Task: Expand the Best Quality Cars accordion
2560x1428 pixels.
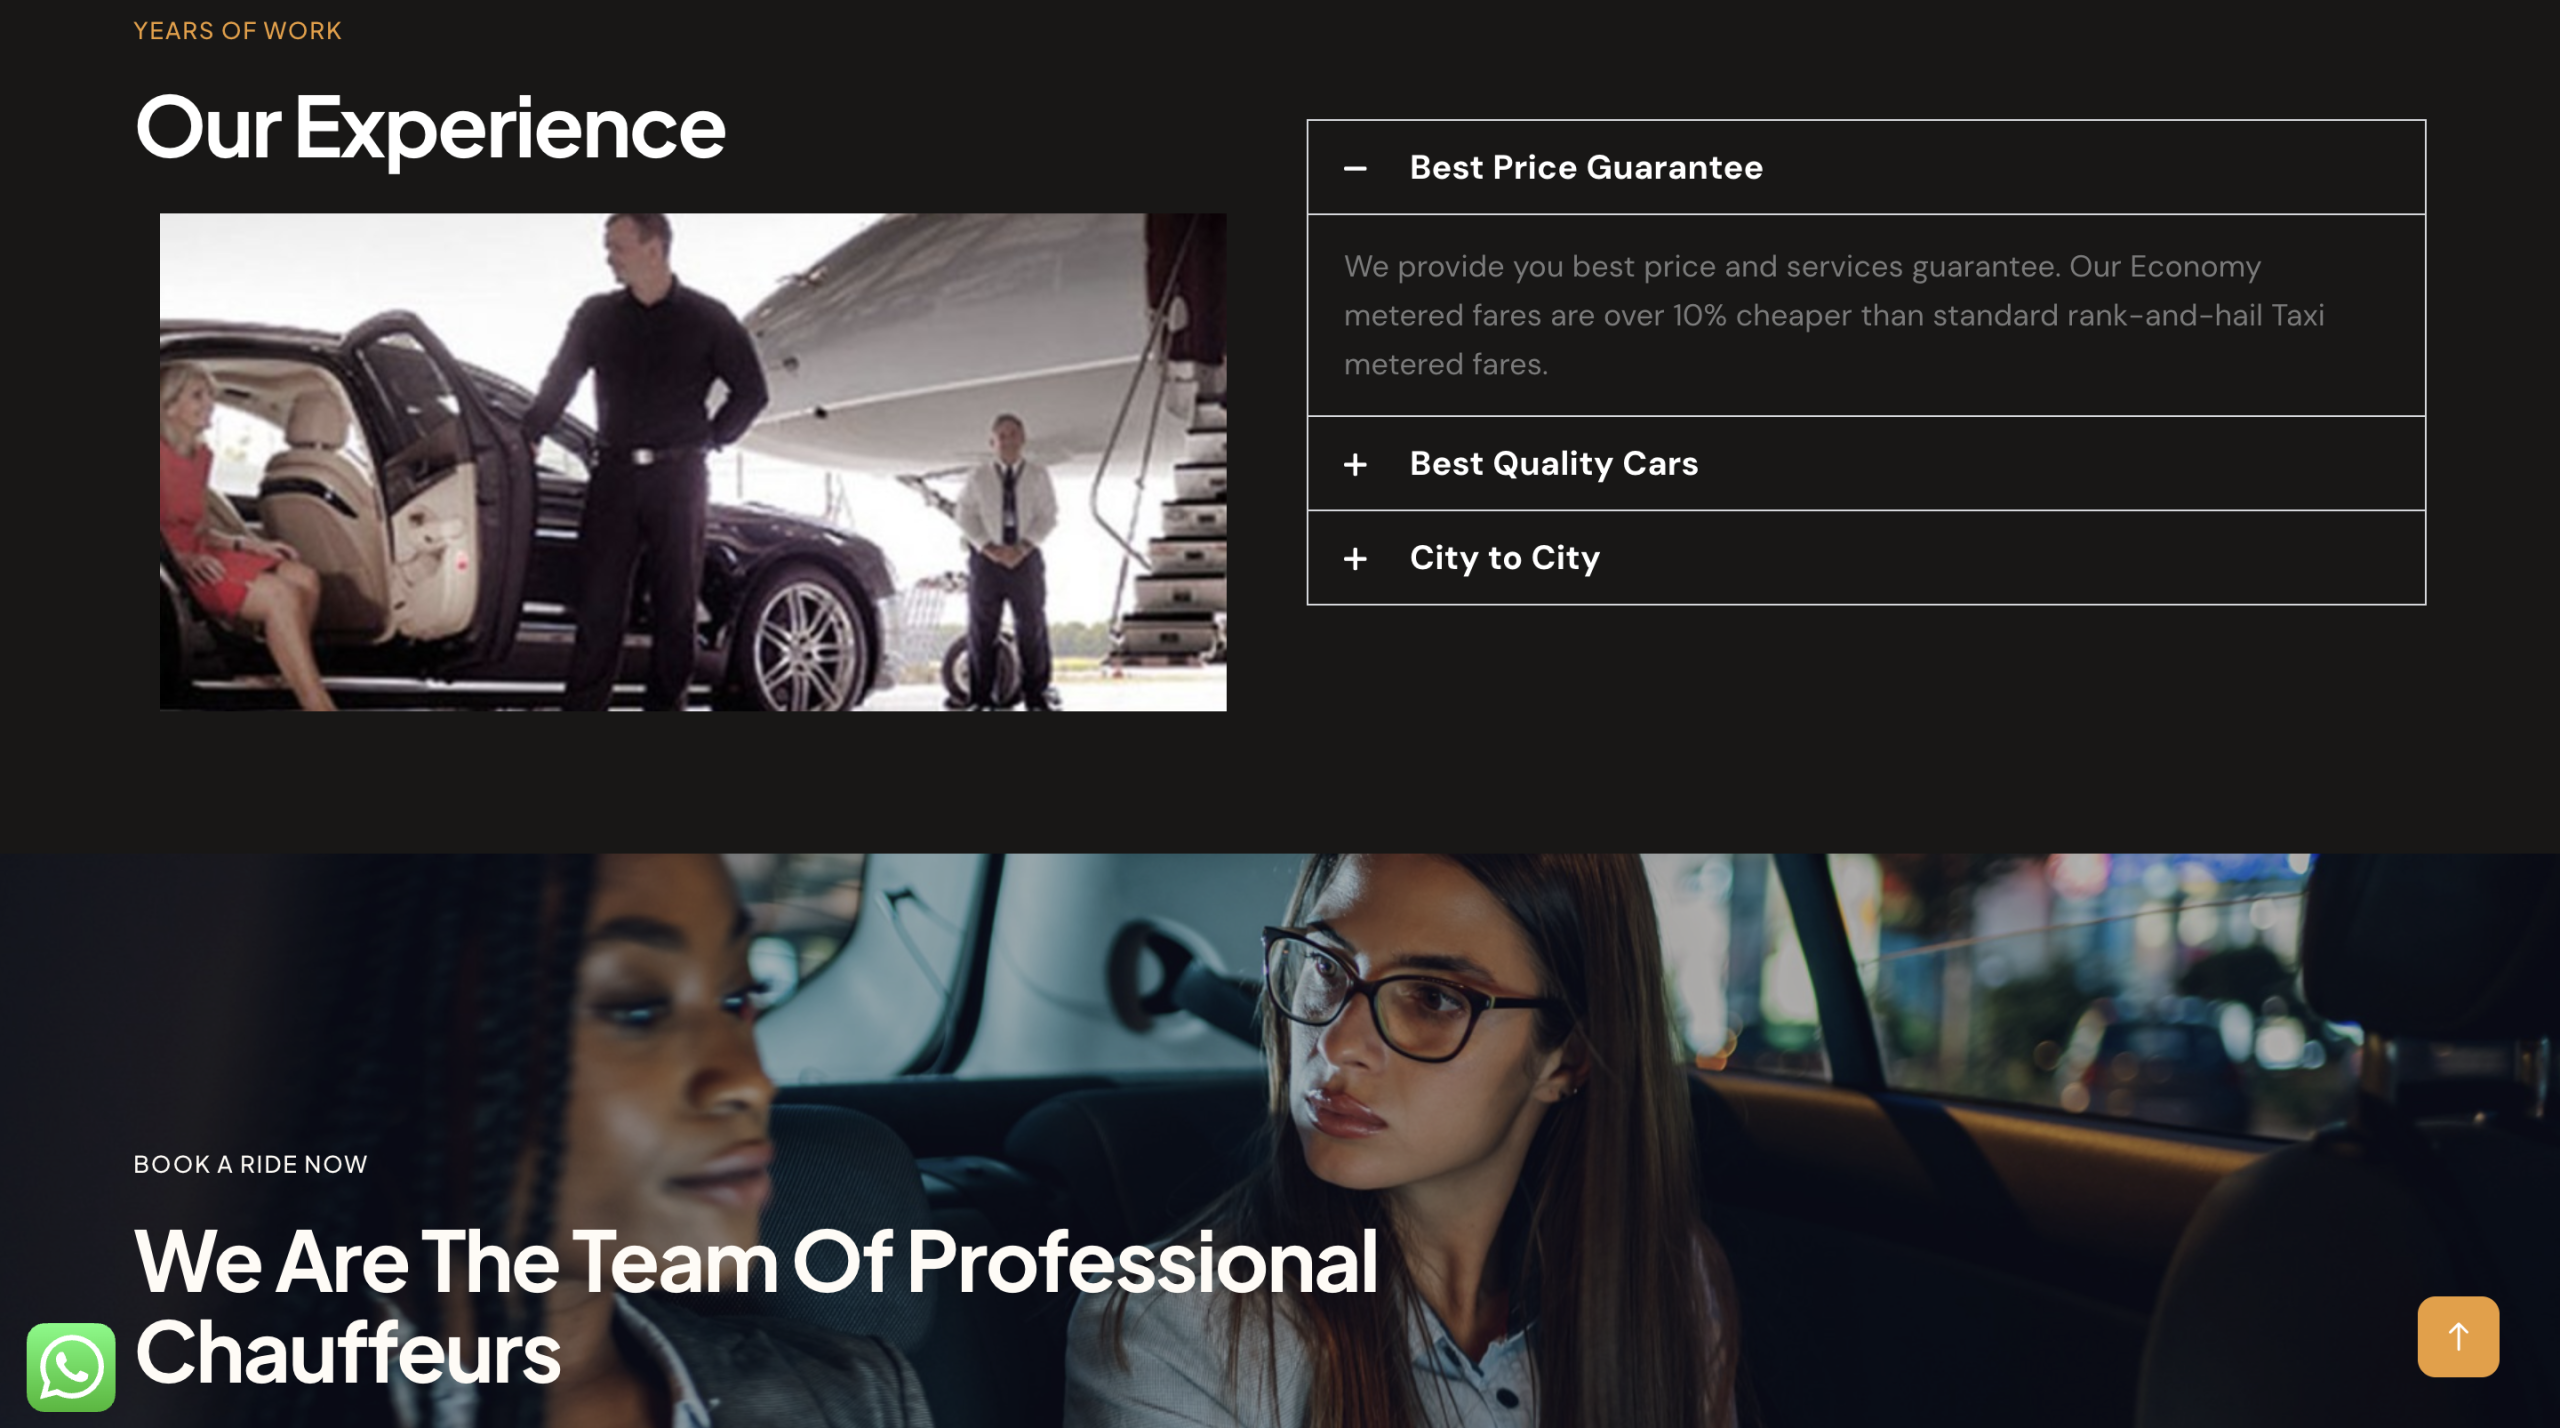Action: click(x=1865, y=463)
